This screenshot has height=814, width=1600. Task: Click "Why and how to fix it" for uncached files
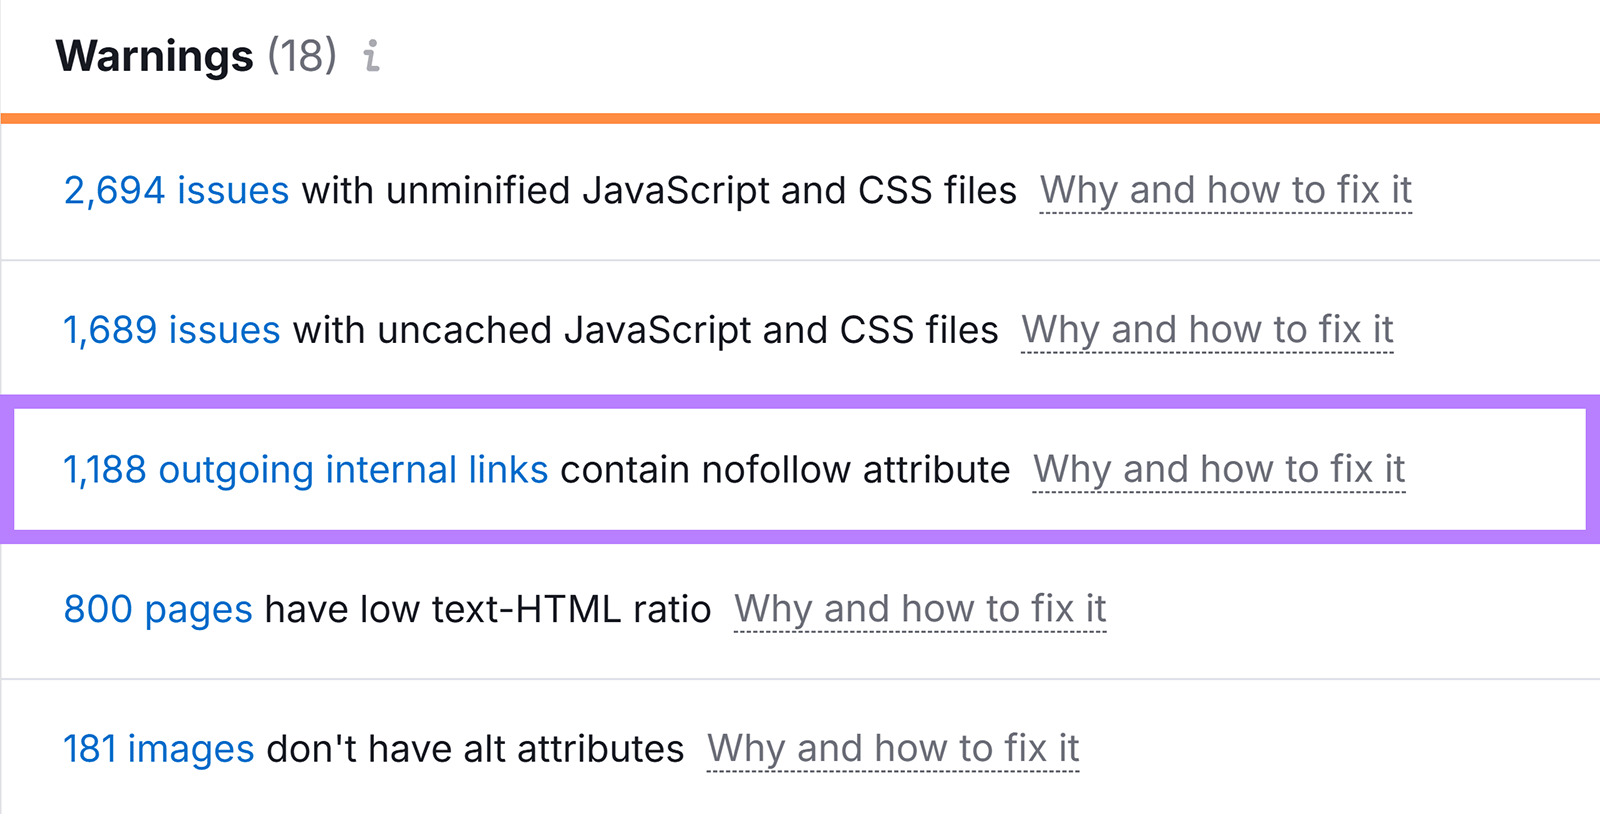tap(1207, 330)
